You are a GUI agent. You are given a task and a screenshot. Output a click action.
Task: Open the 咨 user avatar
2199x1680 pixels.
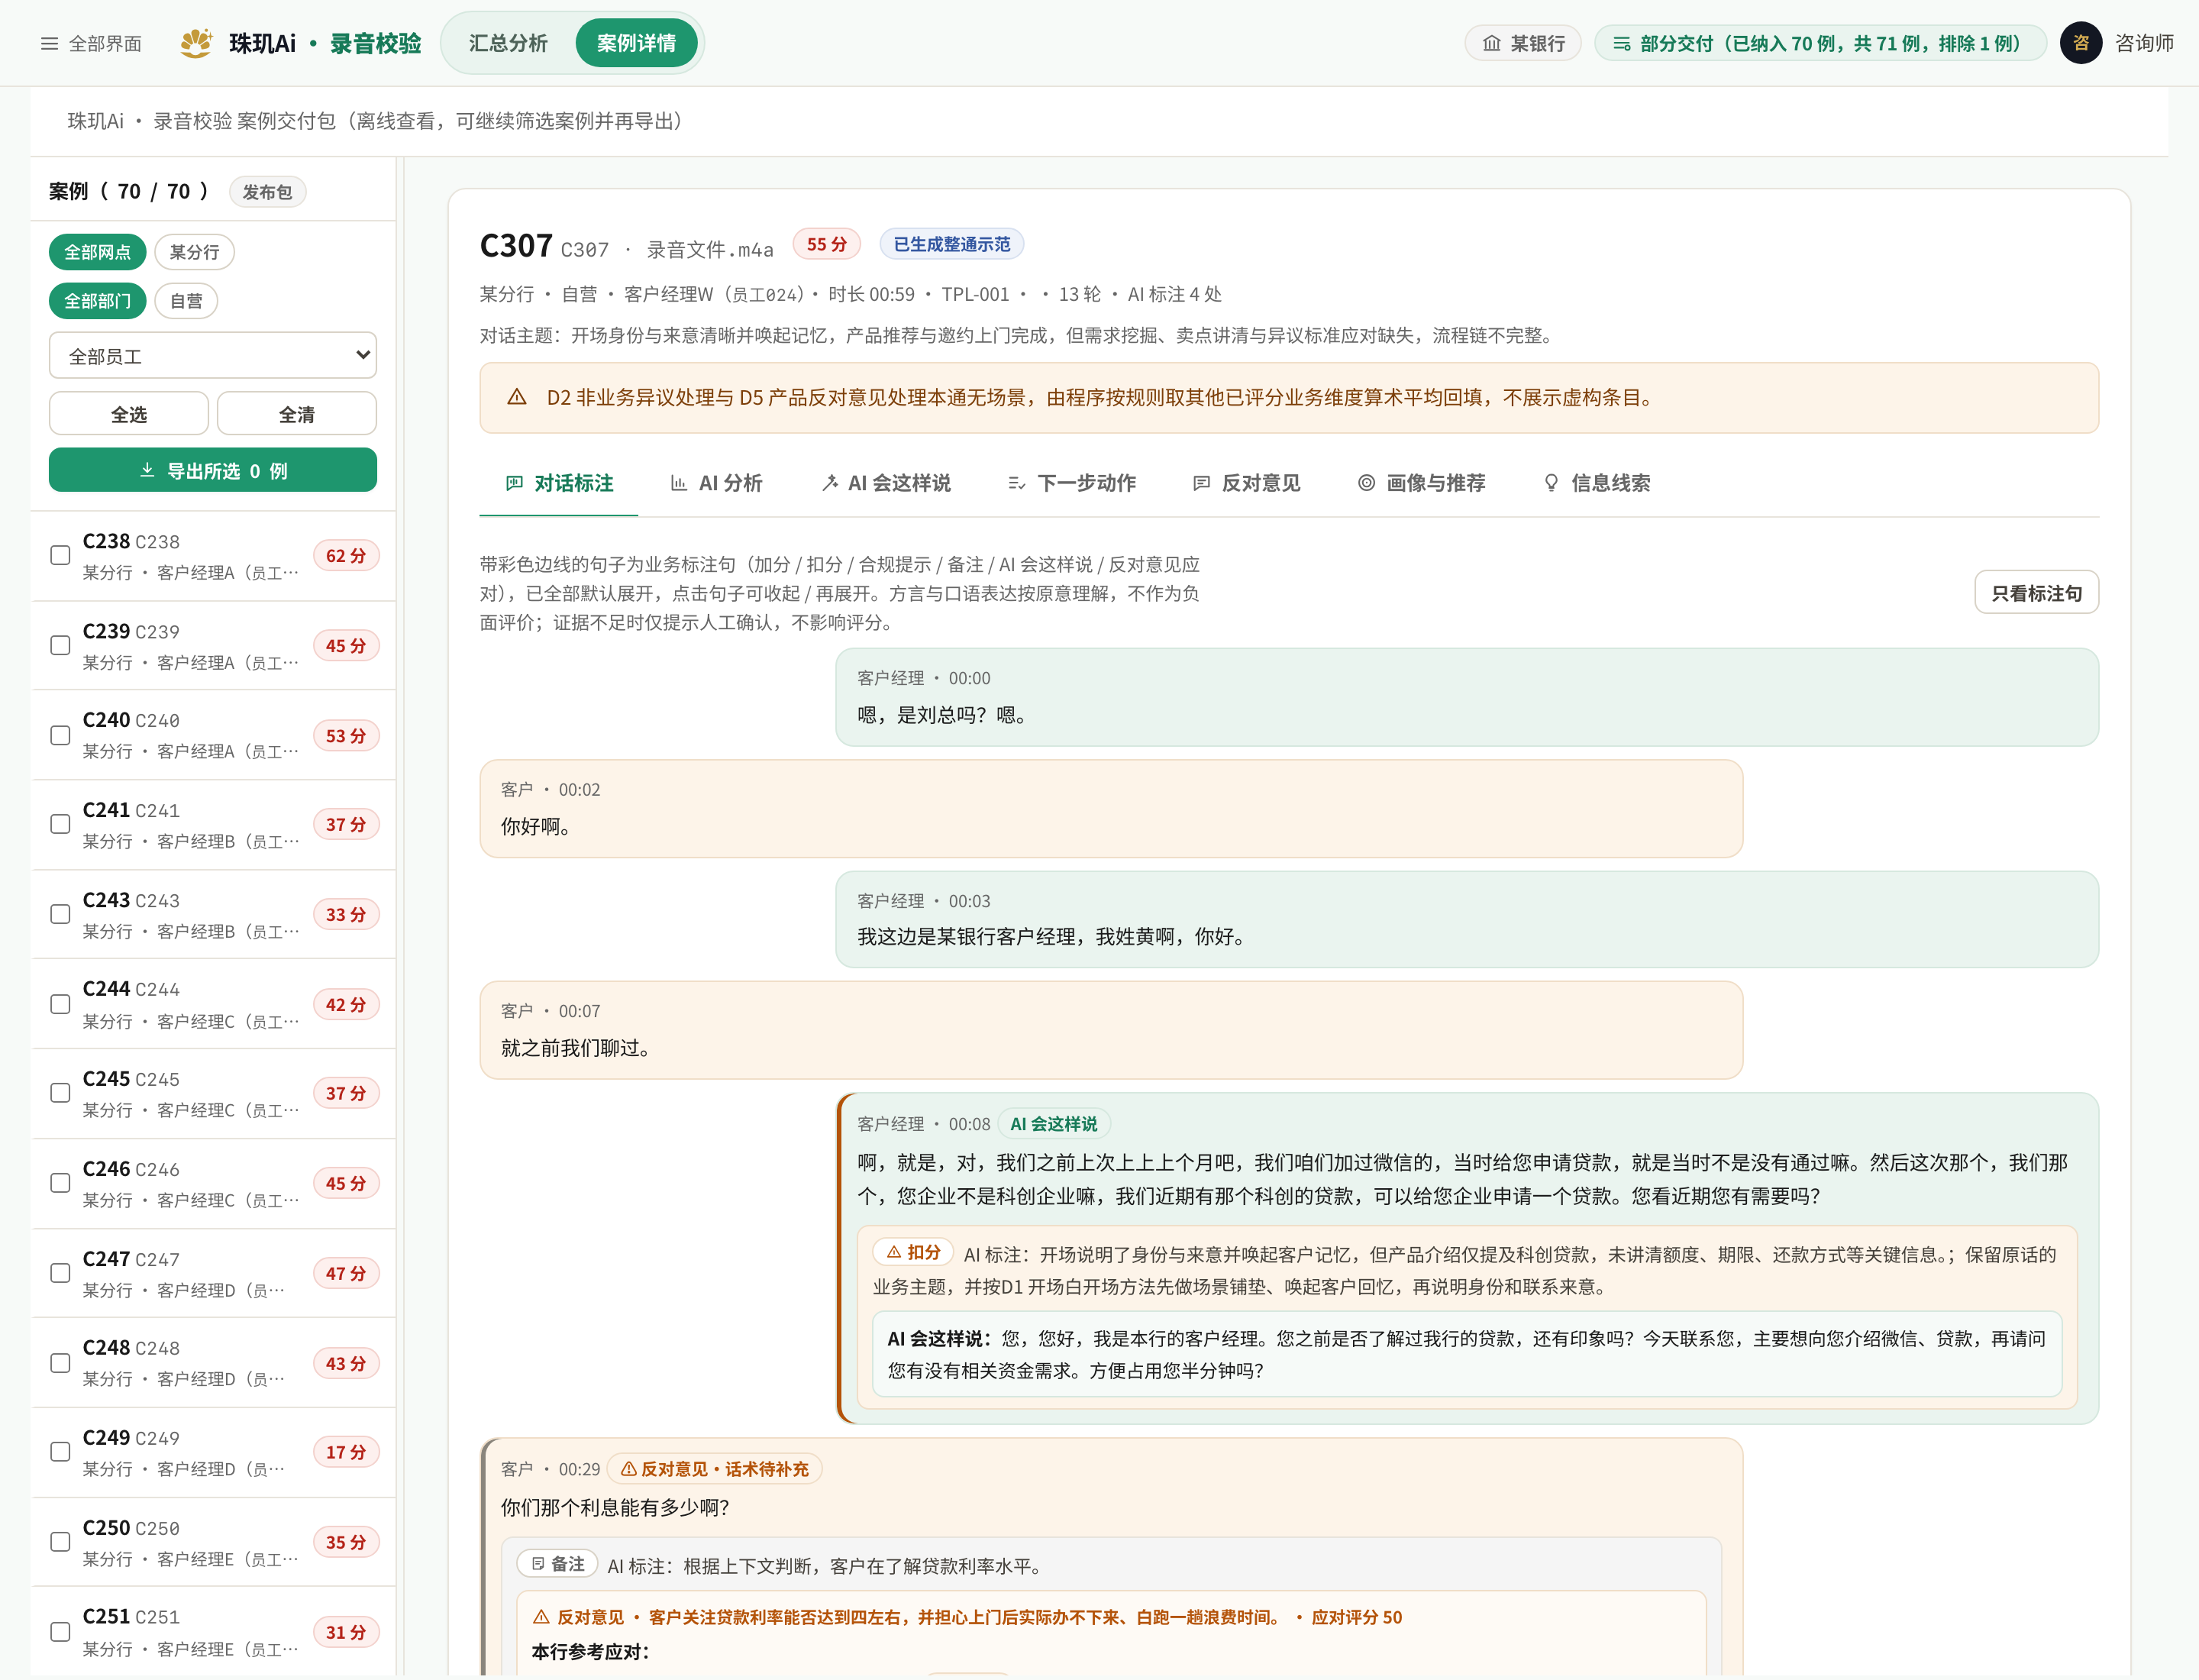click(x=2081, y=43)
